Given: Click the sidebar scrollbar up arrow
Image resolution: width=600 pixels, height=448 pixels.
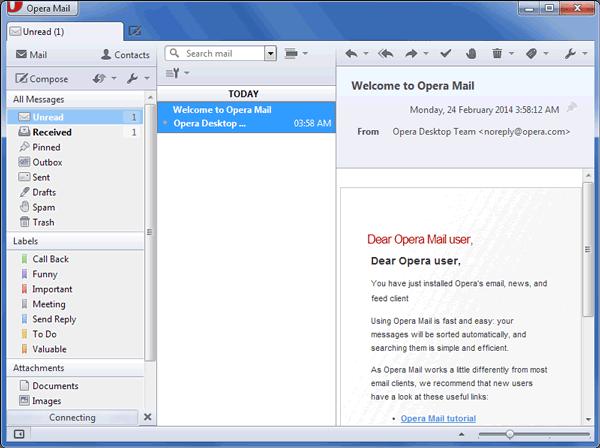Looking at the screenshot, I should click(150, 98).
